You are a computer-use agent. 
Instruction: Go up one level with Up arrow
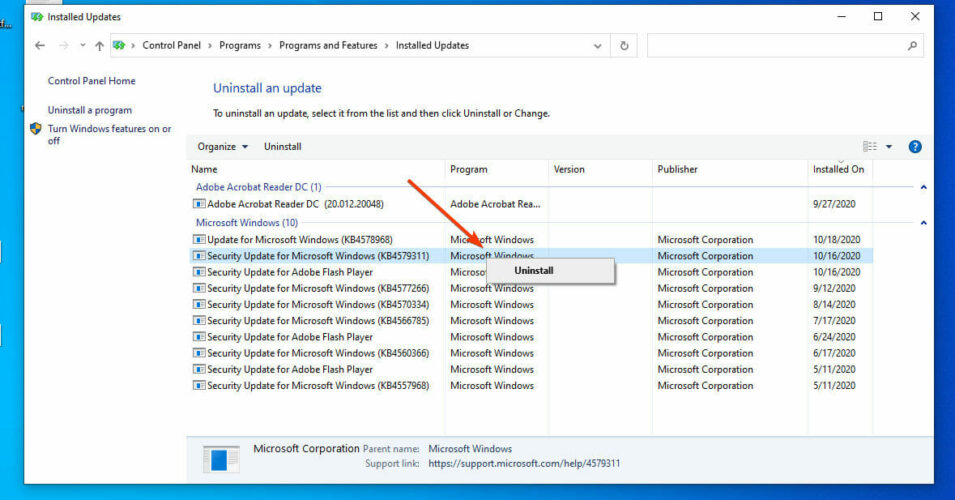pos(99,46)
